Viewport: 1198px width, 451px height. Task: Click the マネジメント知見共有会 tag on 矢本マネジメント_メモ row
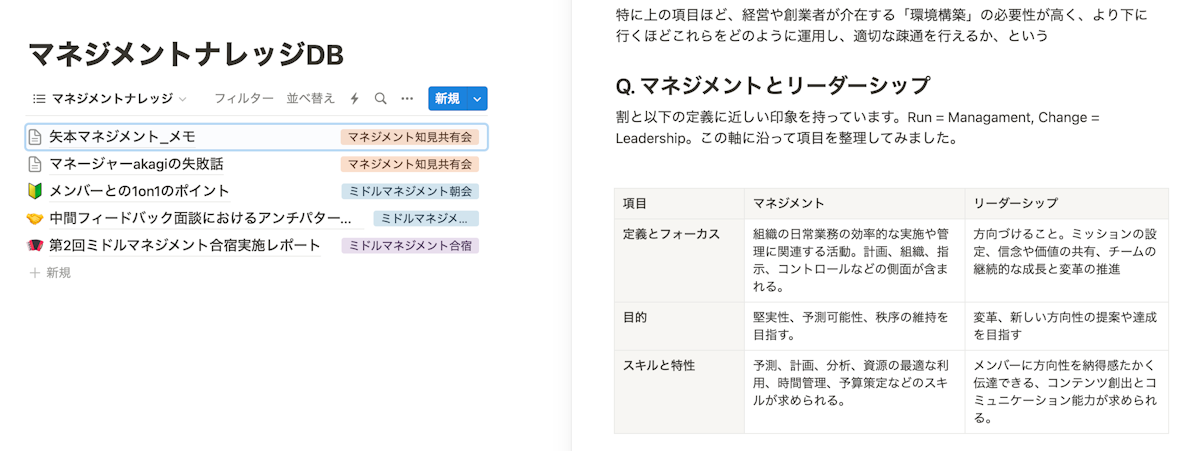[x=410, y=137]
